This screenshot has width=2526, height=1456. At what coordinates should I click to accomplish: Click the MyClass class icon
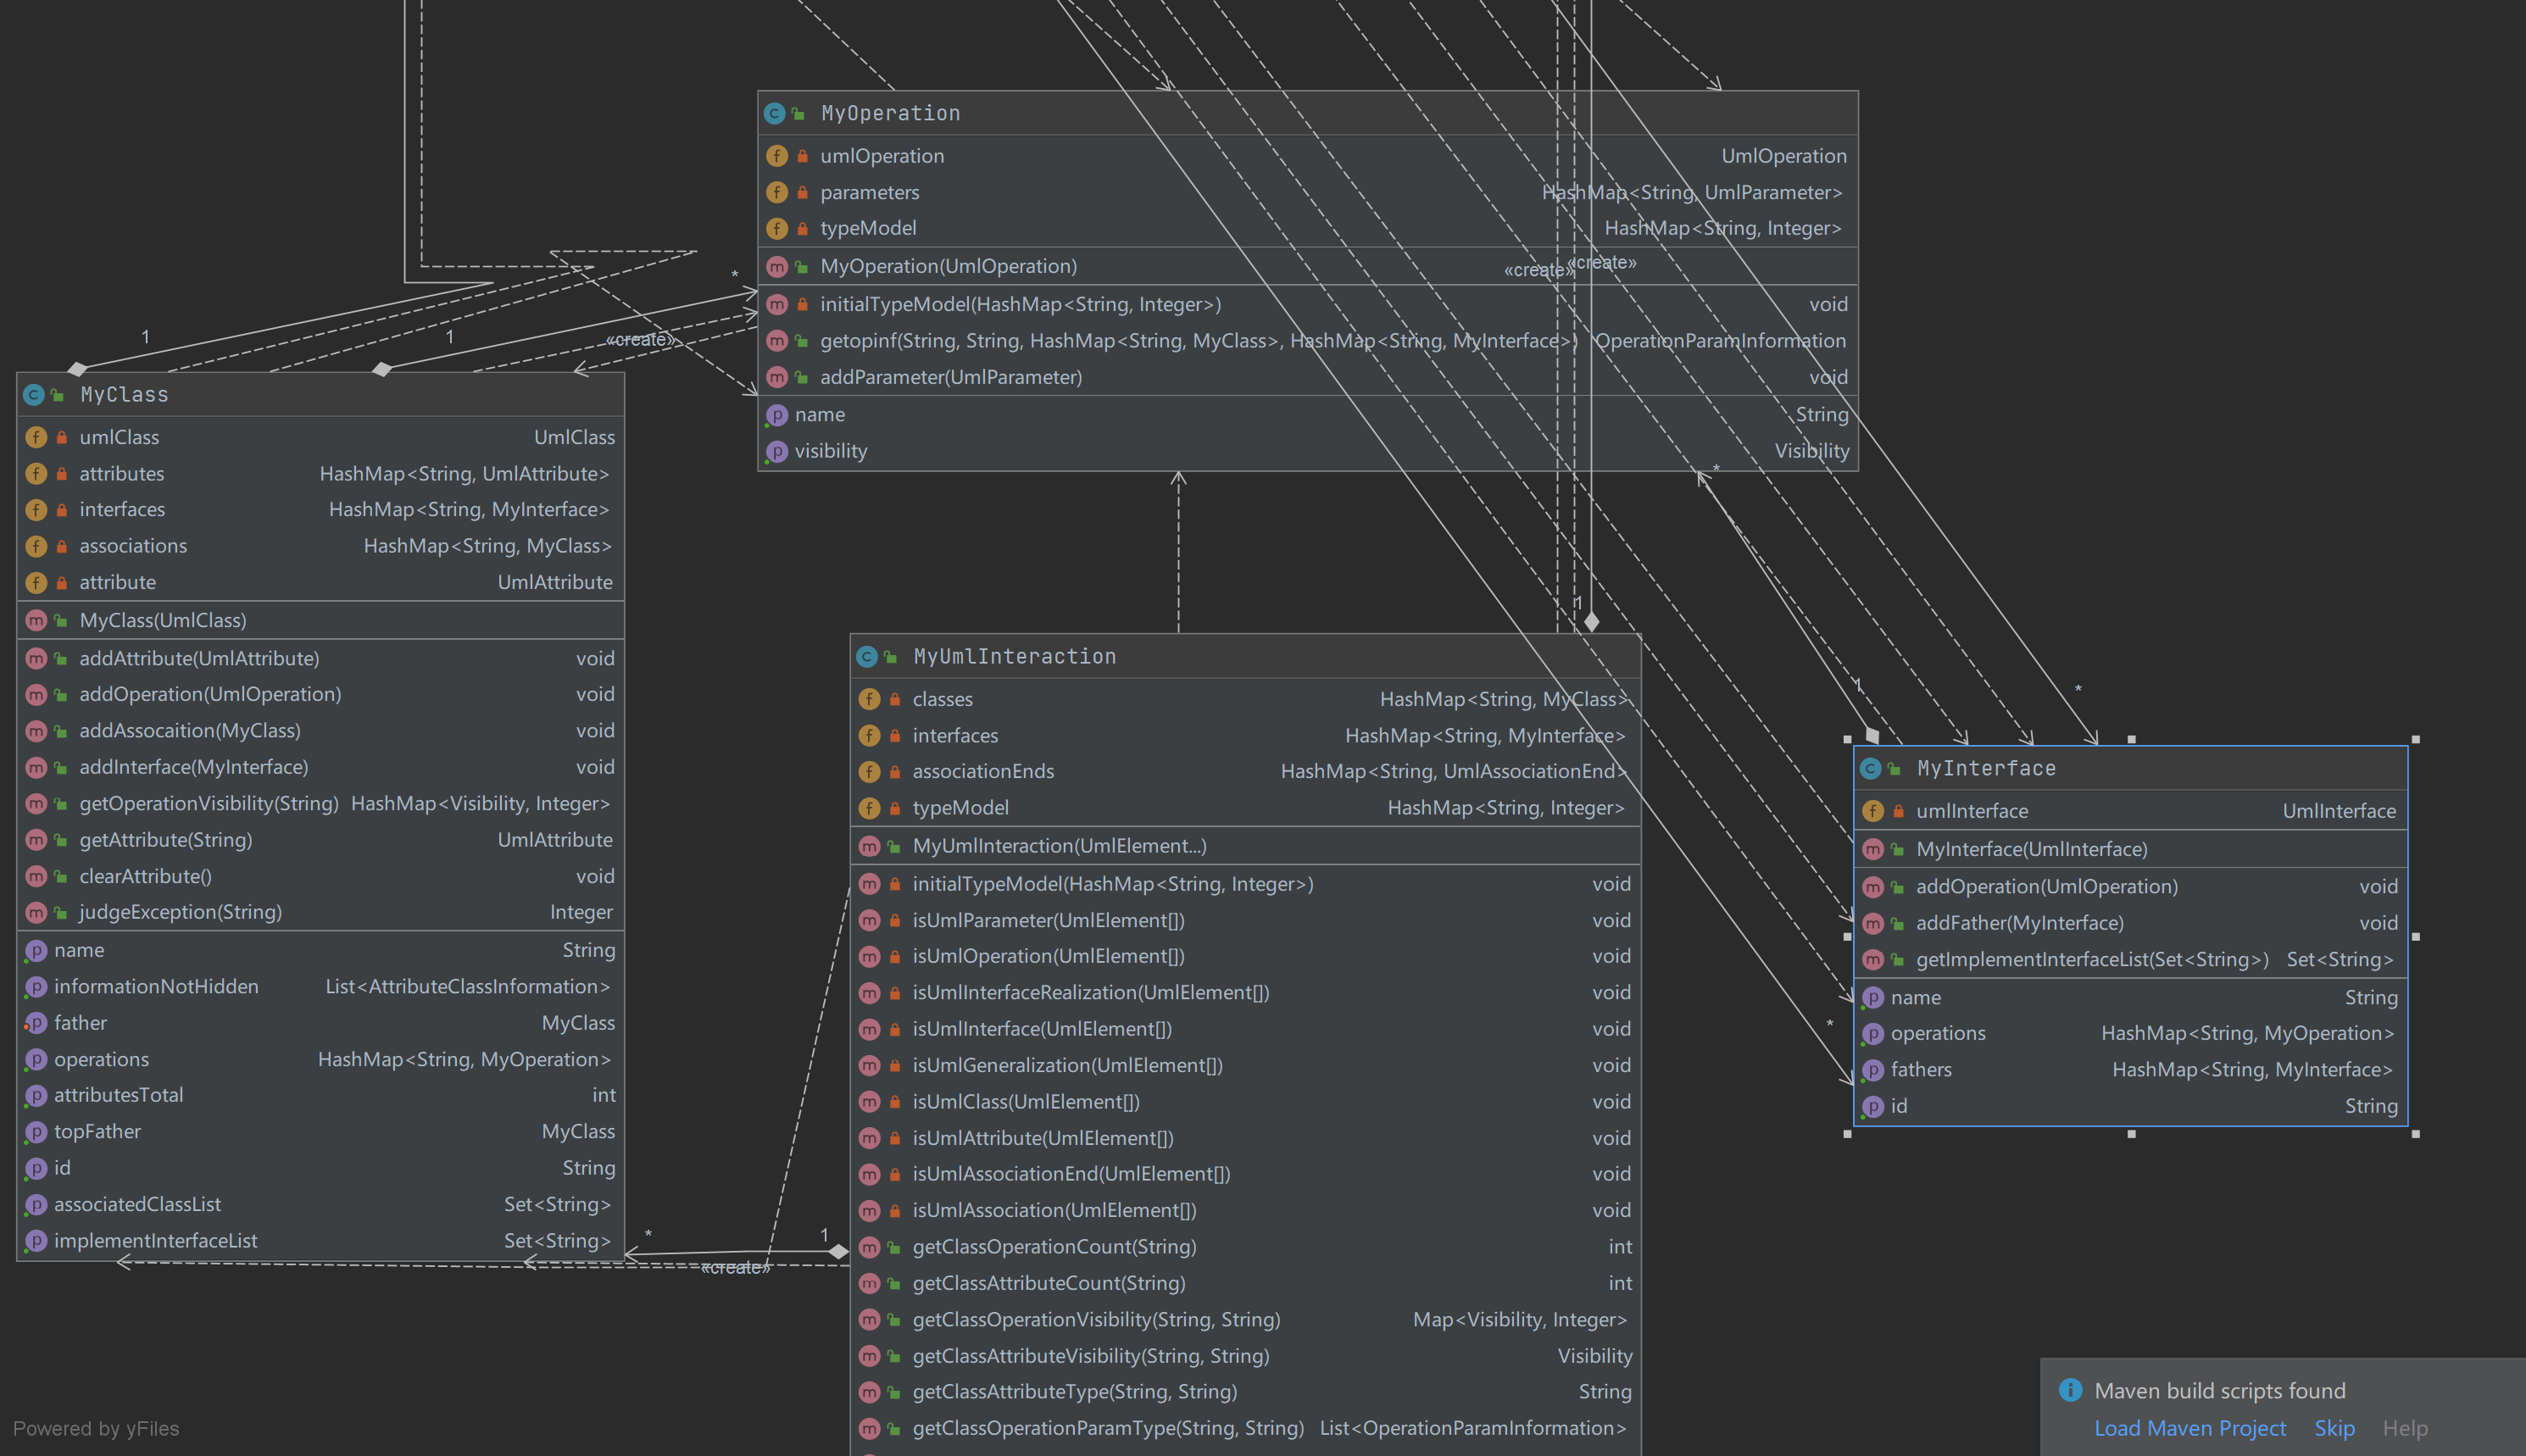click(x=33, y=395)
